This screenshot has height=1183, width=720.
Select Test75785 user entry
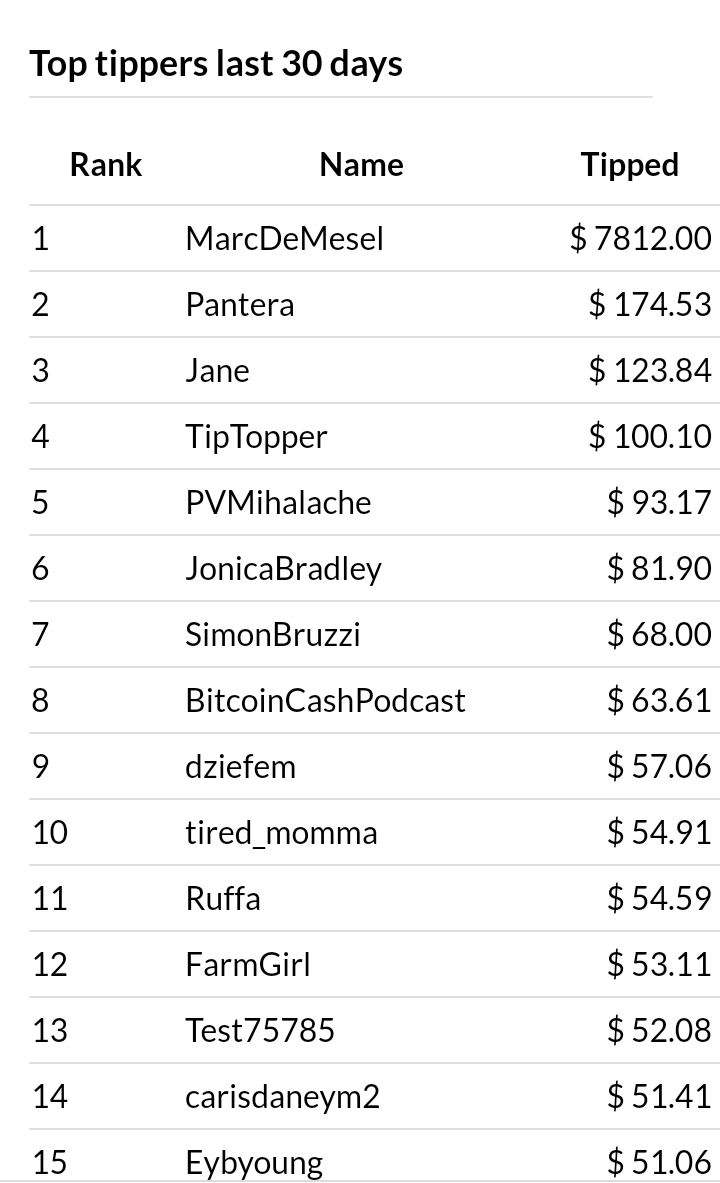260,1031
